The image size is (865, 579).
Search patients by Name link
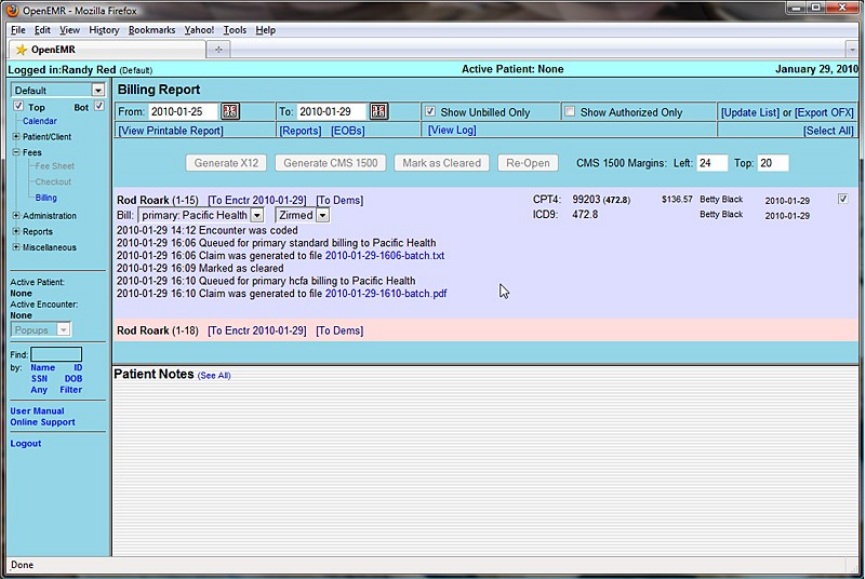(42, 368)
